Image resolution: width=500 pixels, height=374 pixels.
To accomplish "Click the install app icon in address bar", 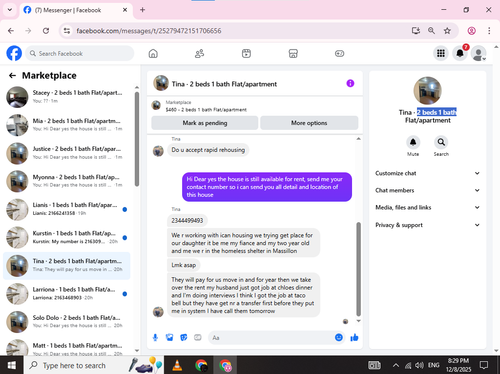I will [x=416, y=31].
